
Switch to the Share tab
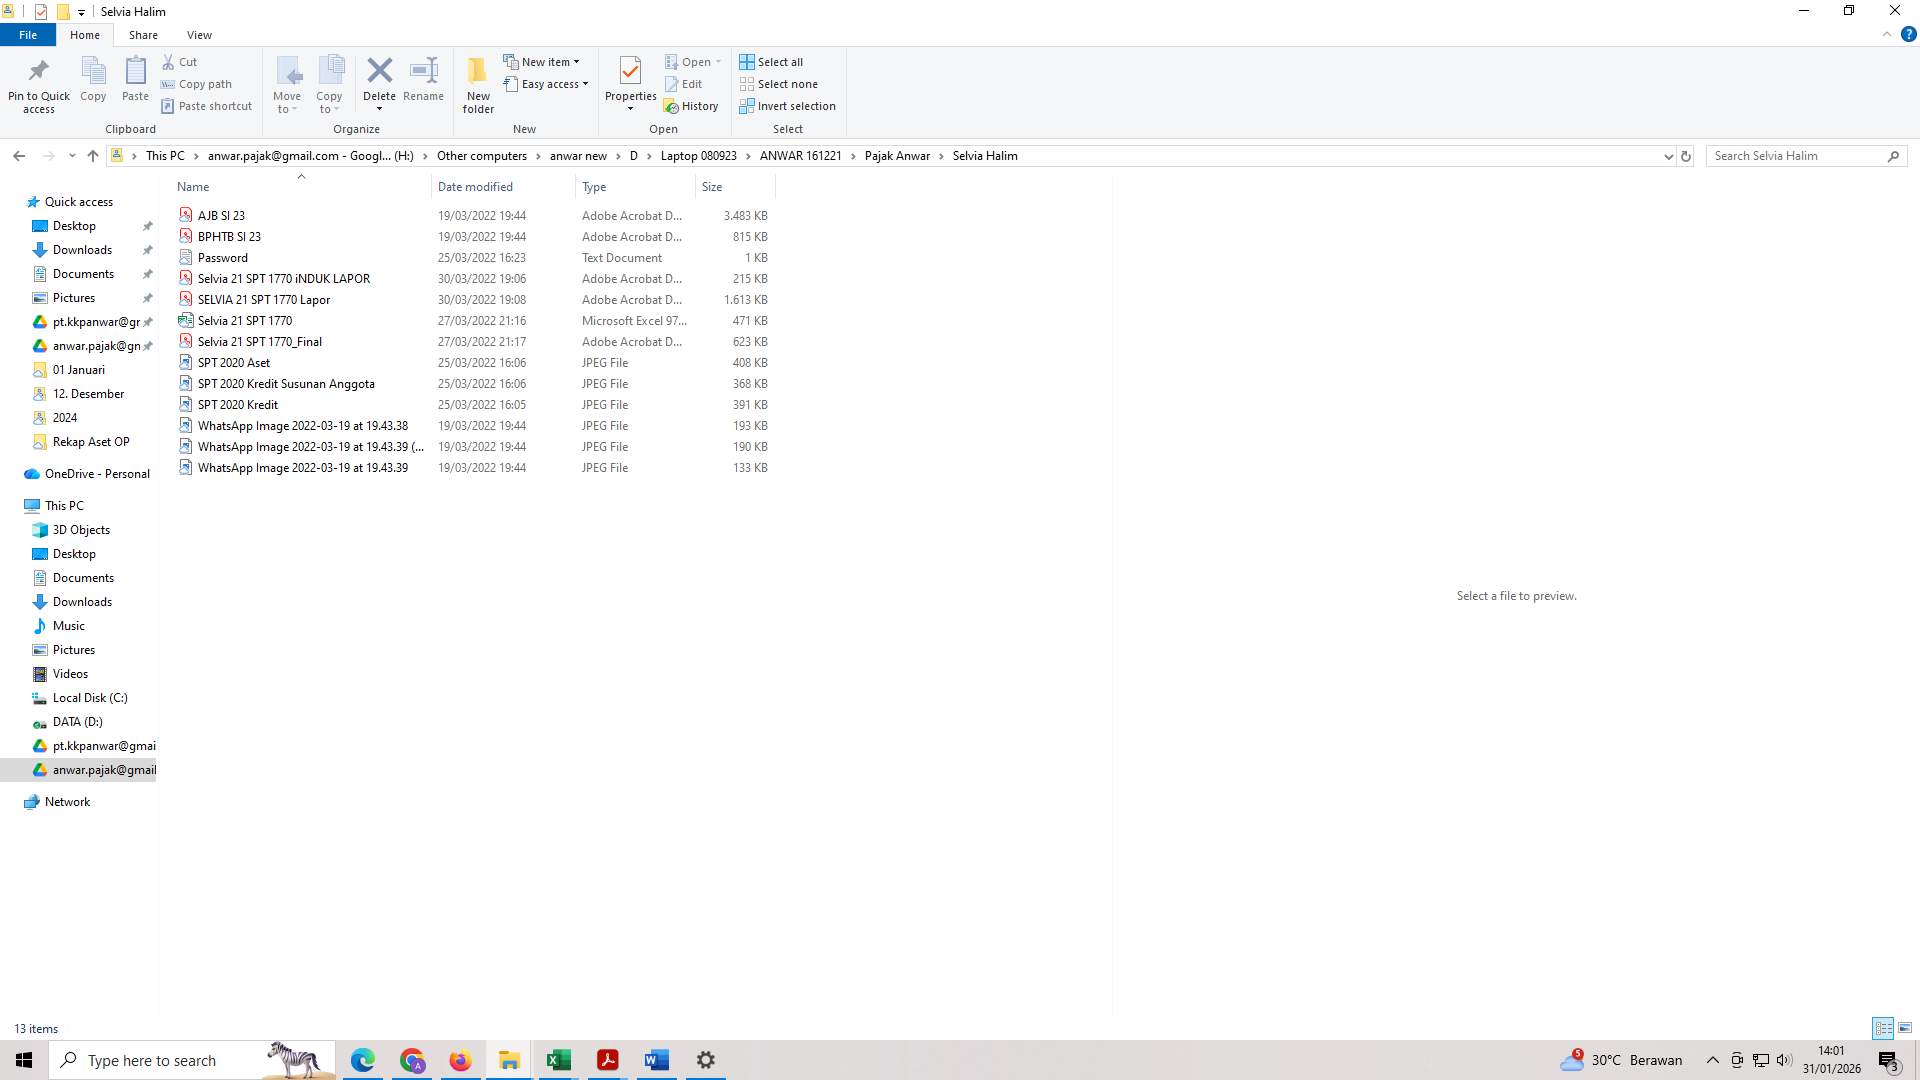coord(143,34)
